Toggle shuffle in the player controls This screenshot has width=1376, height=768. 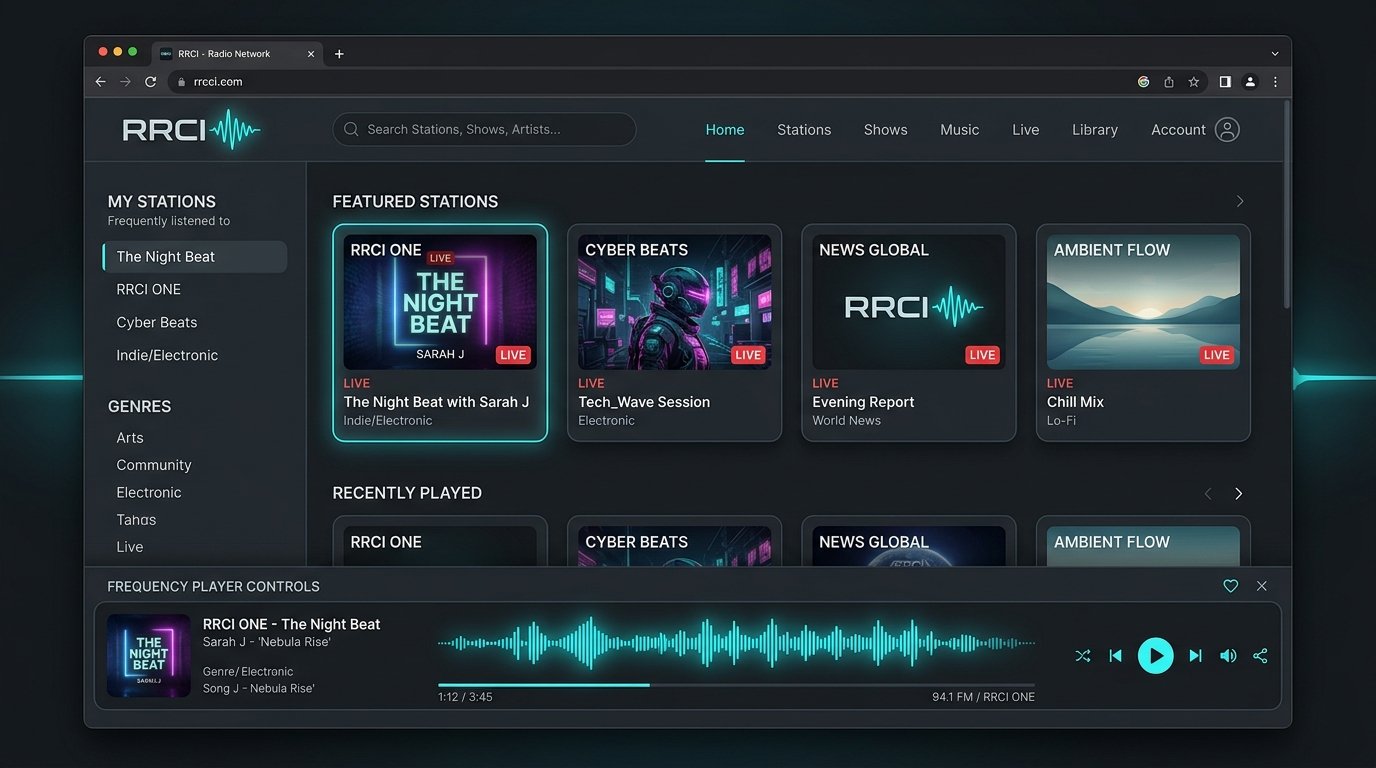1083,656
